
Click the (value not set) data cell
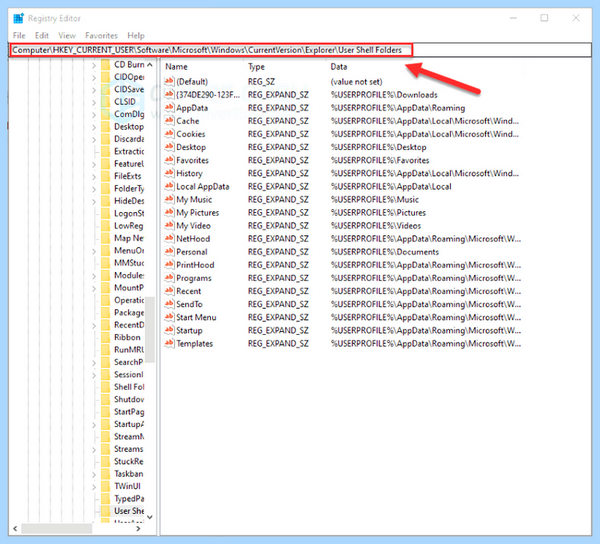click(x=356, y=81)
